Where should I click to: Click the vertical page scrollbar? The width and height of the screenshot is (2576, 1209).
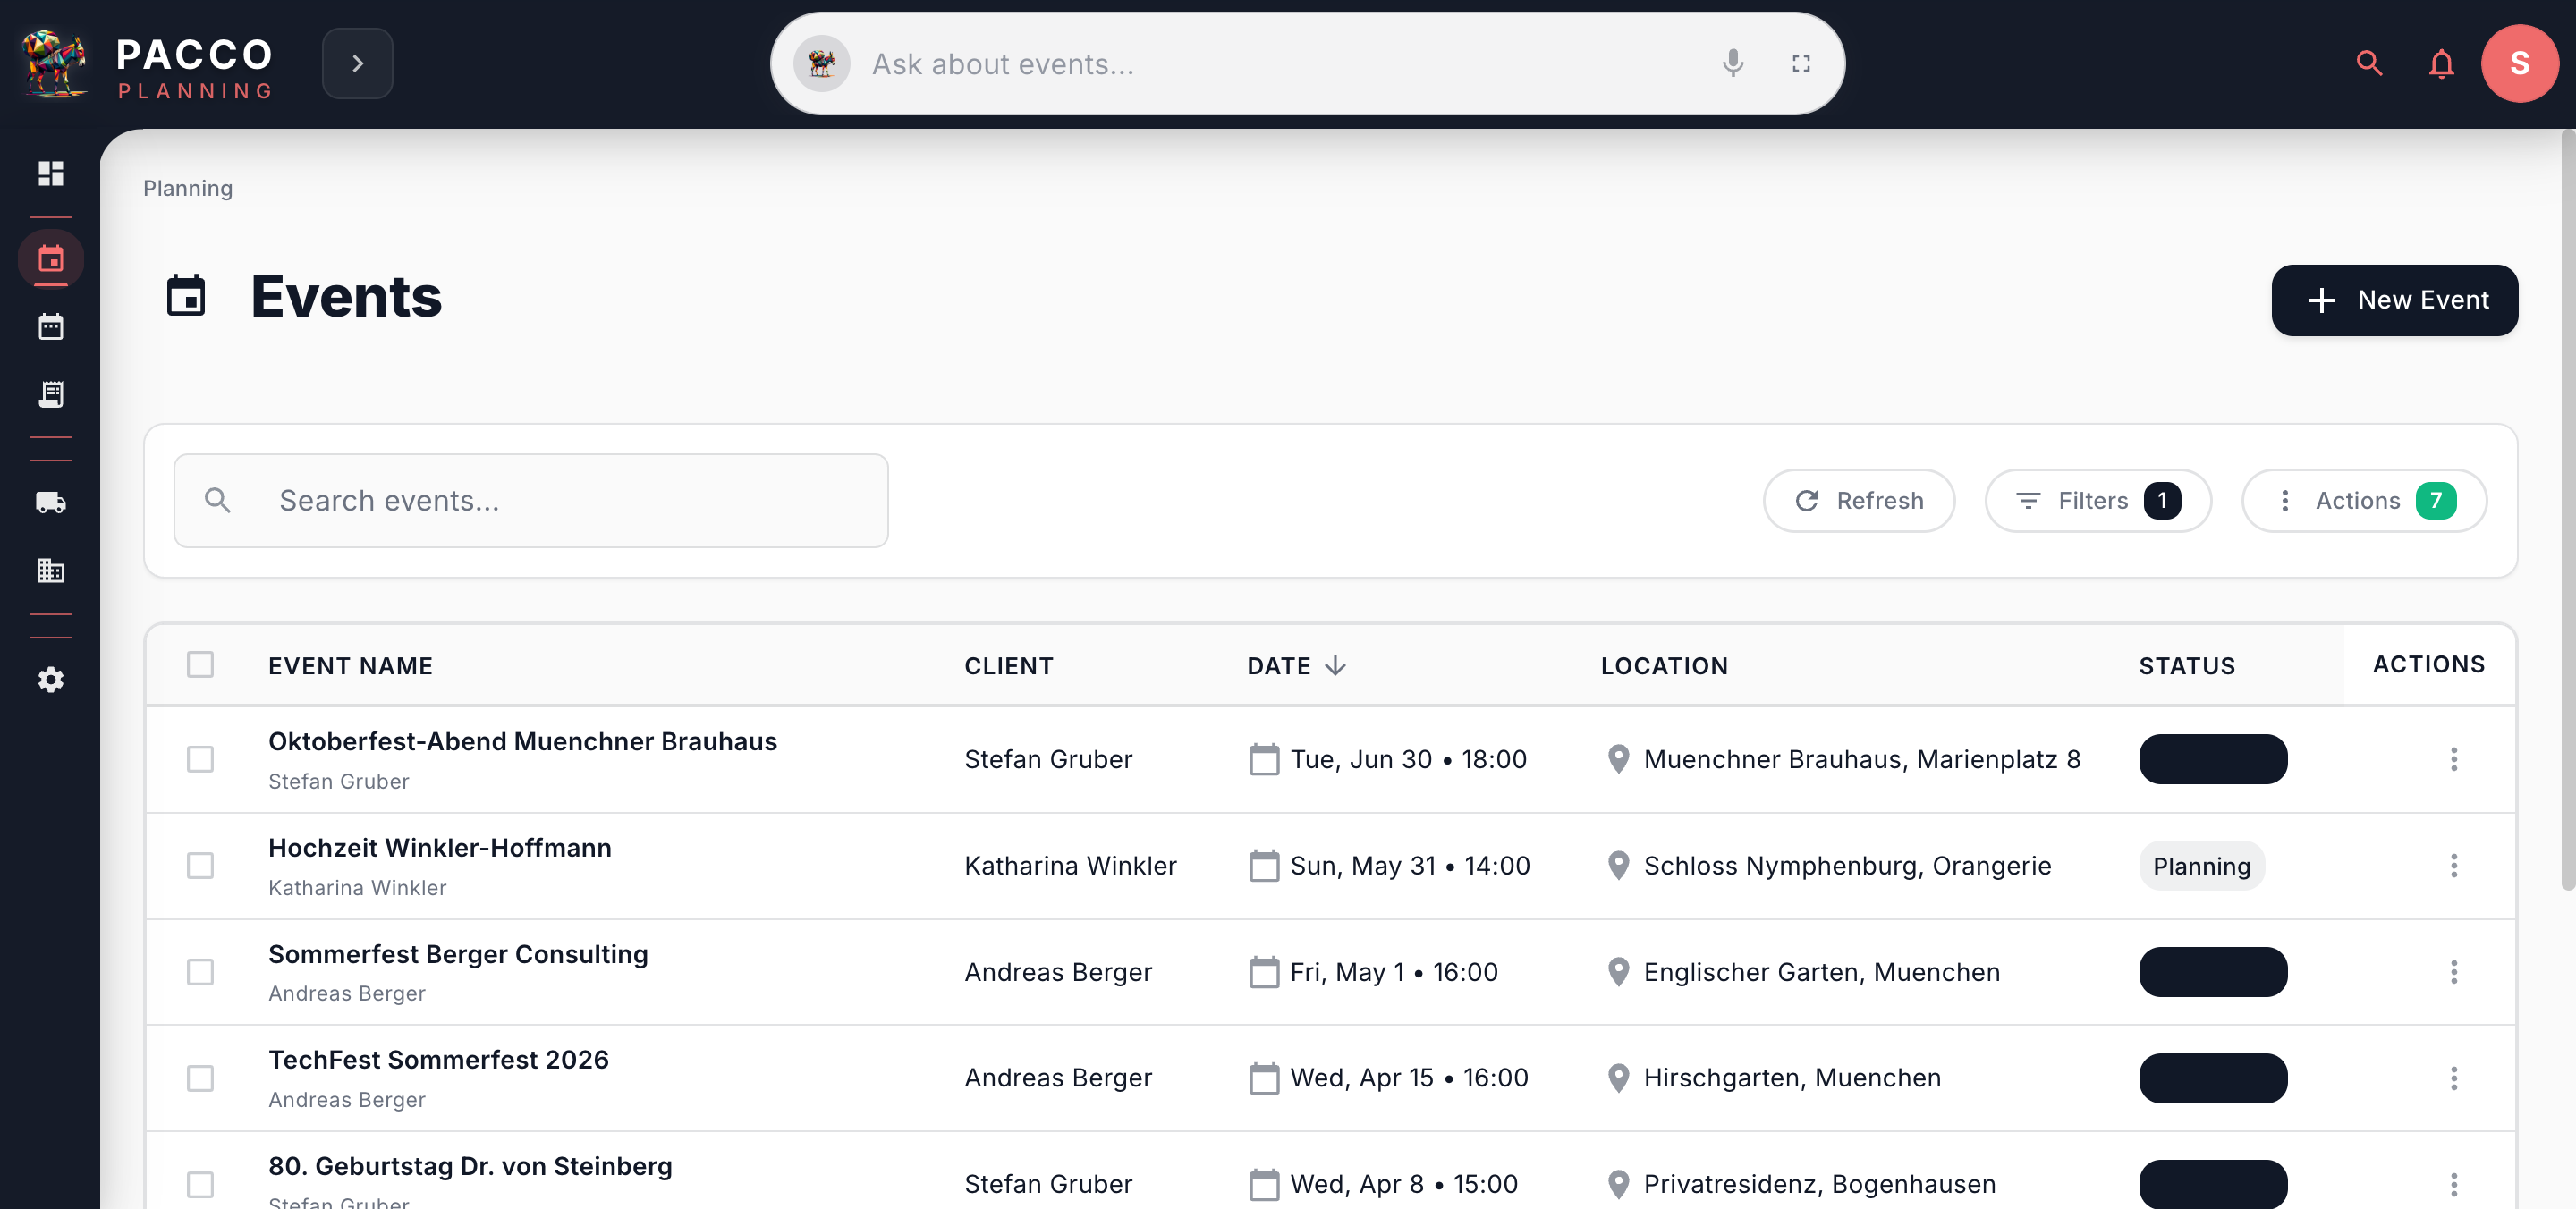coord(2567,510)
